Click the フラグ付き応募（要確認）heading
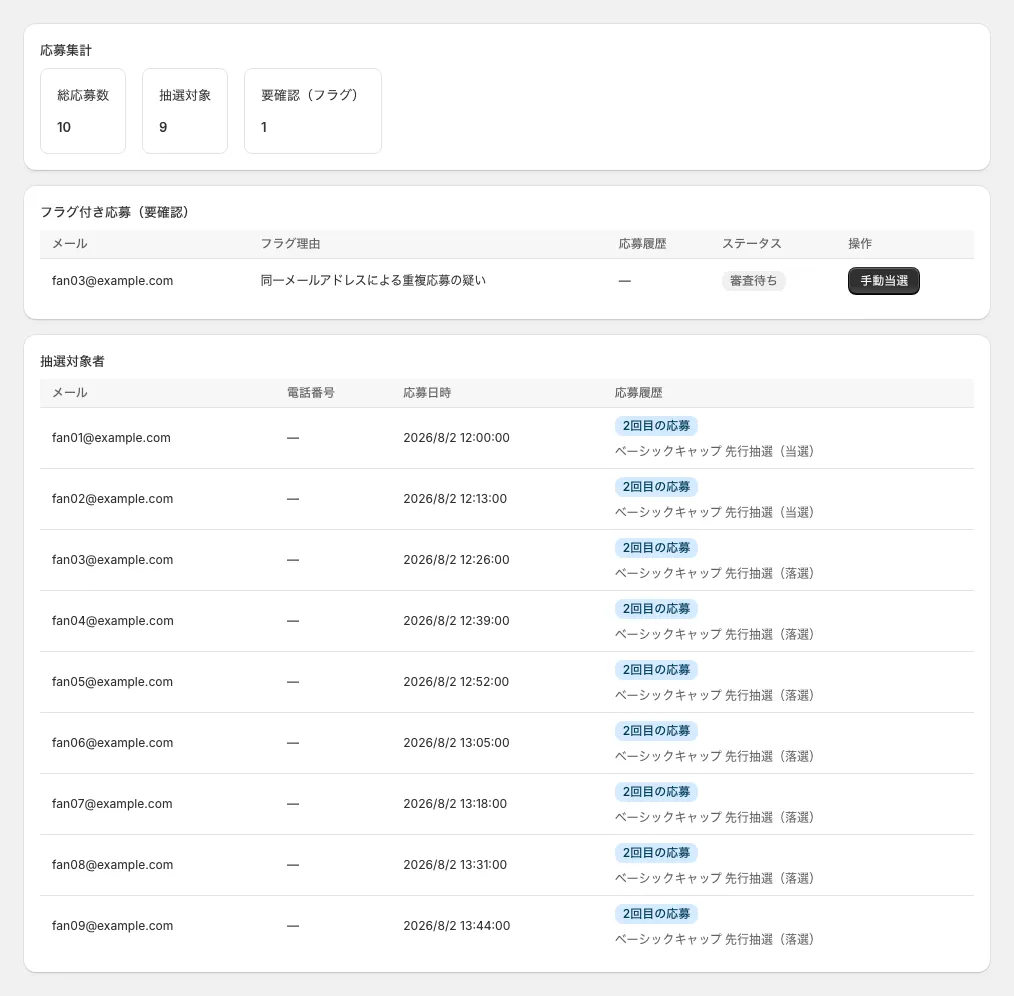Image resolution: width=1014 pixels, height=996 pixels. 114,212
